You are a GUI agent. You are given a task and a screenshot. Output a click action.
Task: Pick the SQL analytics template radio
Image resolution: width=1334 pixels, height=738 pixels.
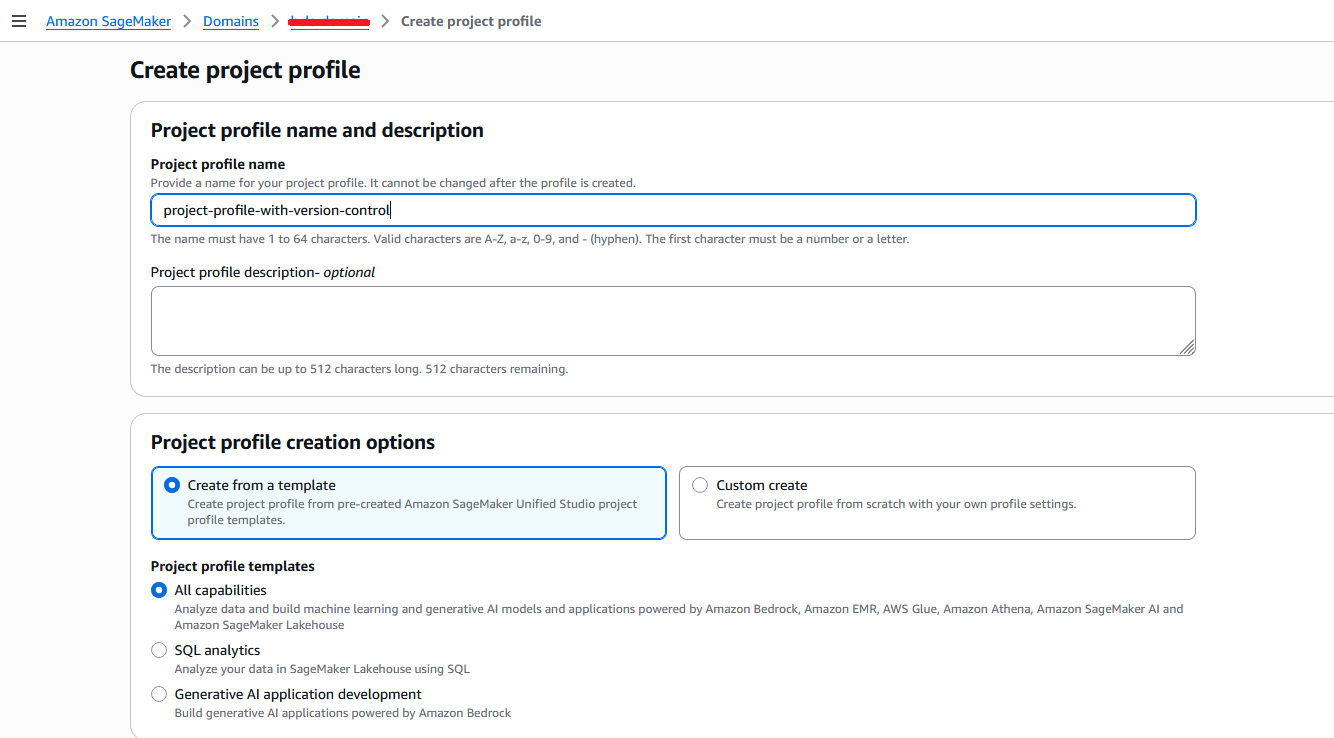click(x=159, y=650)
